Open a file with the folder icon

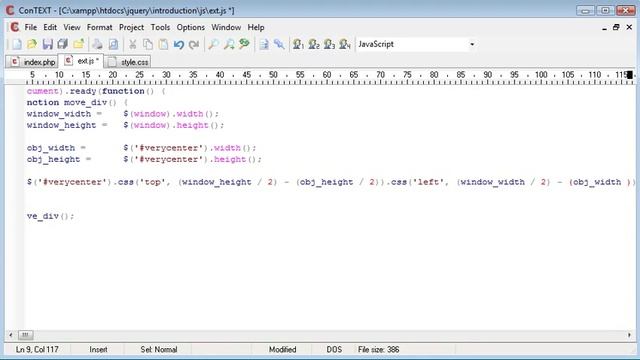point(32,44)
